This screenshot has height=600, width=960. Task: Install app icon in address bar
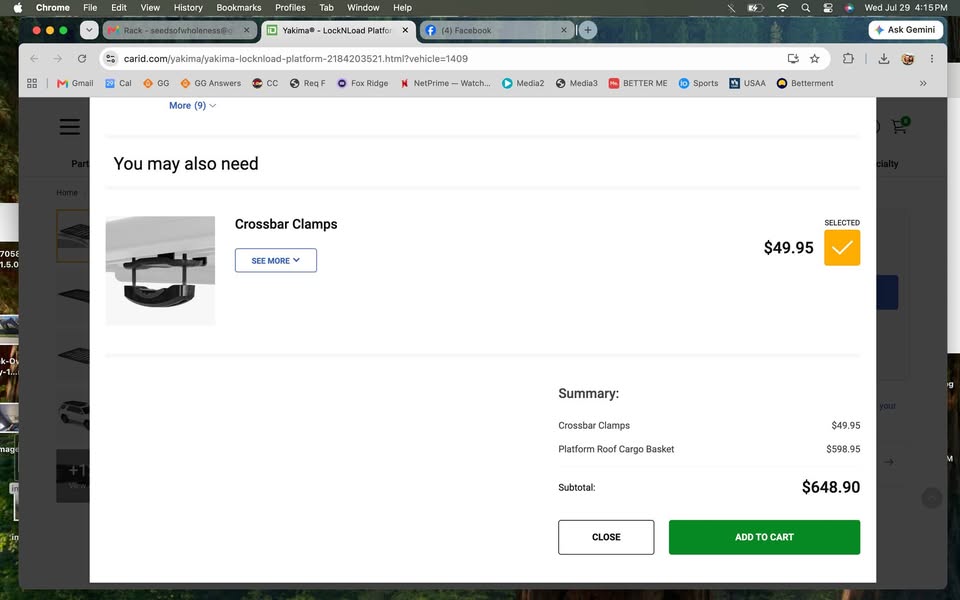pos(793,59)
